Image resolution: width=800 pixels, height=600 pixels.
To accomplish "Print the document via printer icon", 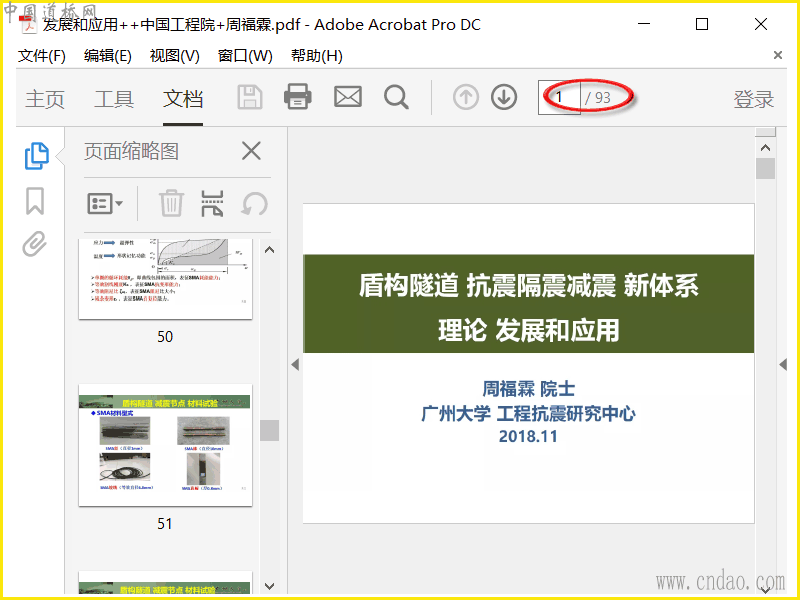I will (x=297, y=96).
